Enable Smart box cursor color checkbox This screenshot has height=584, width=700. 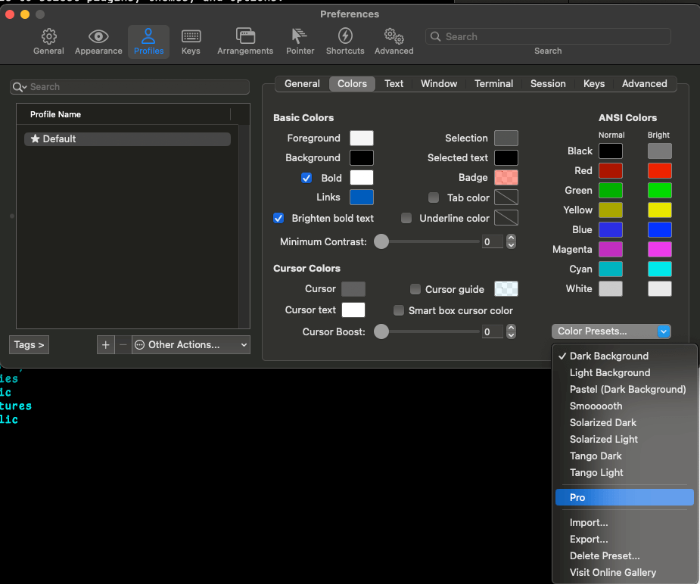tap(399, 310)
